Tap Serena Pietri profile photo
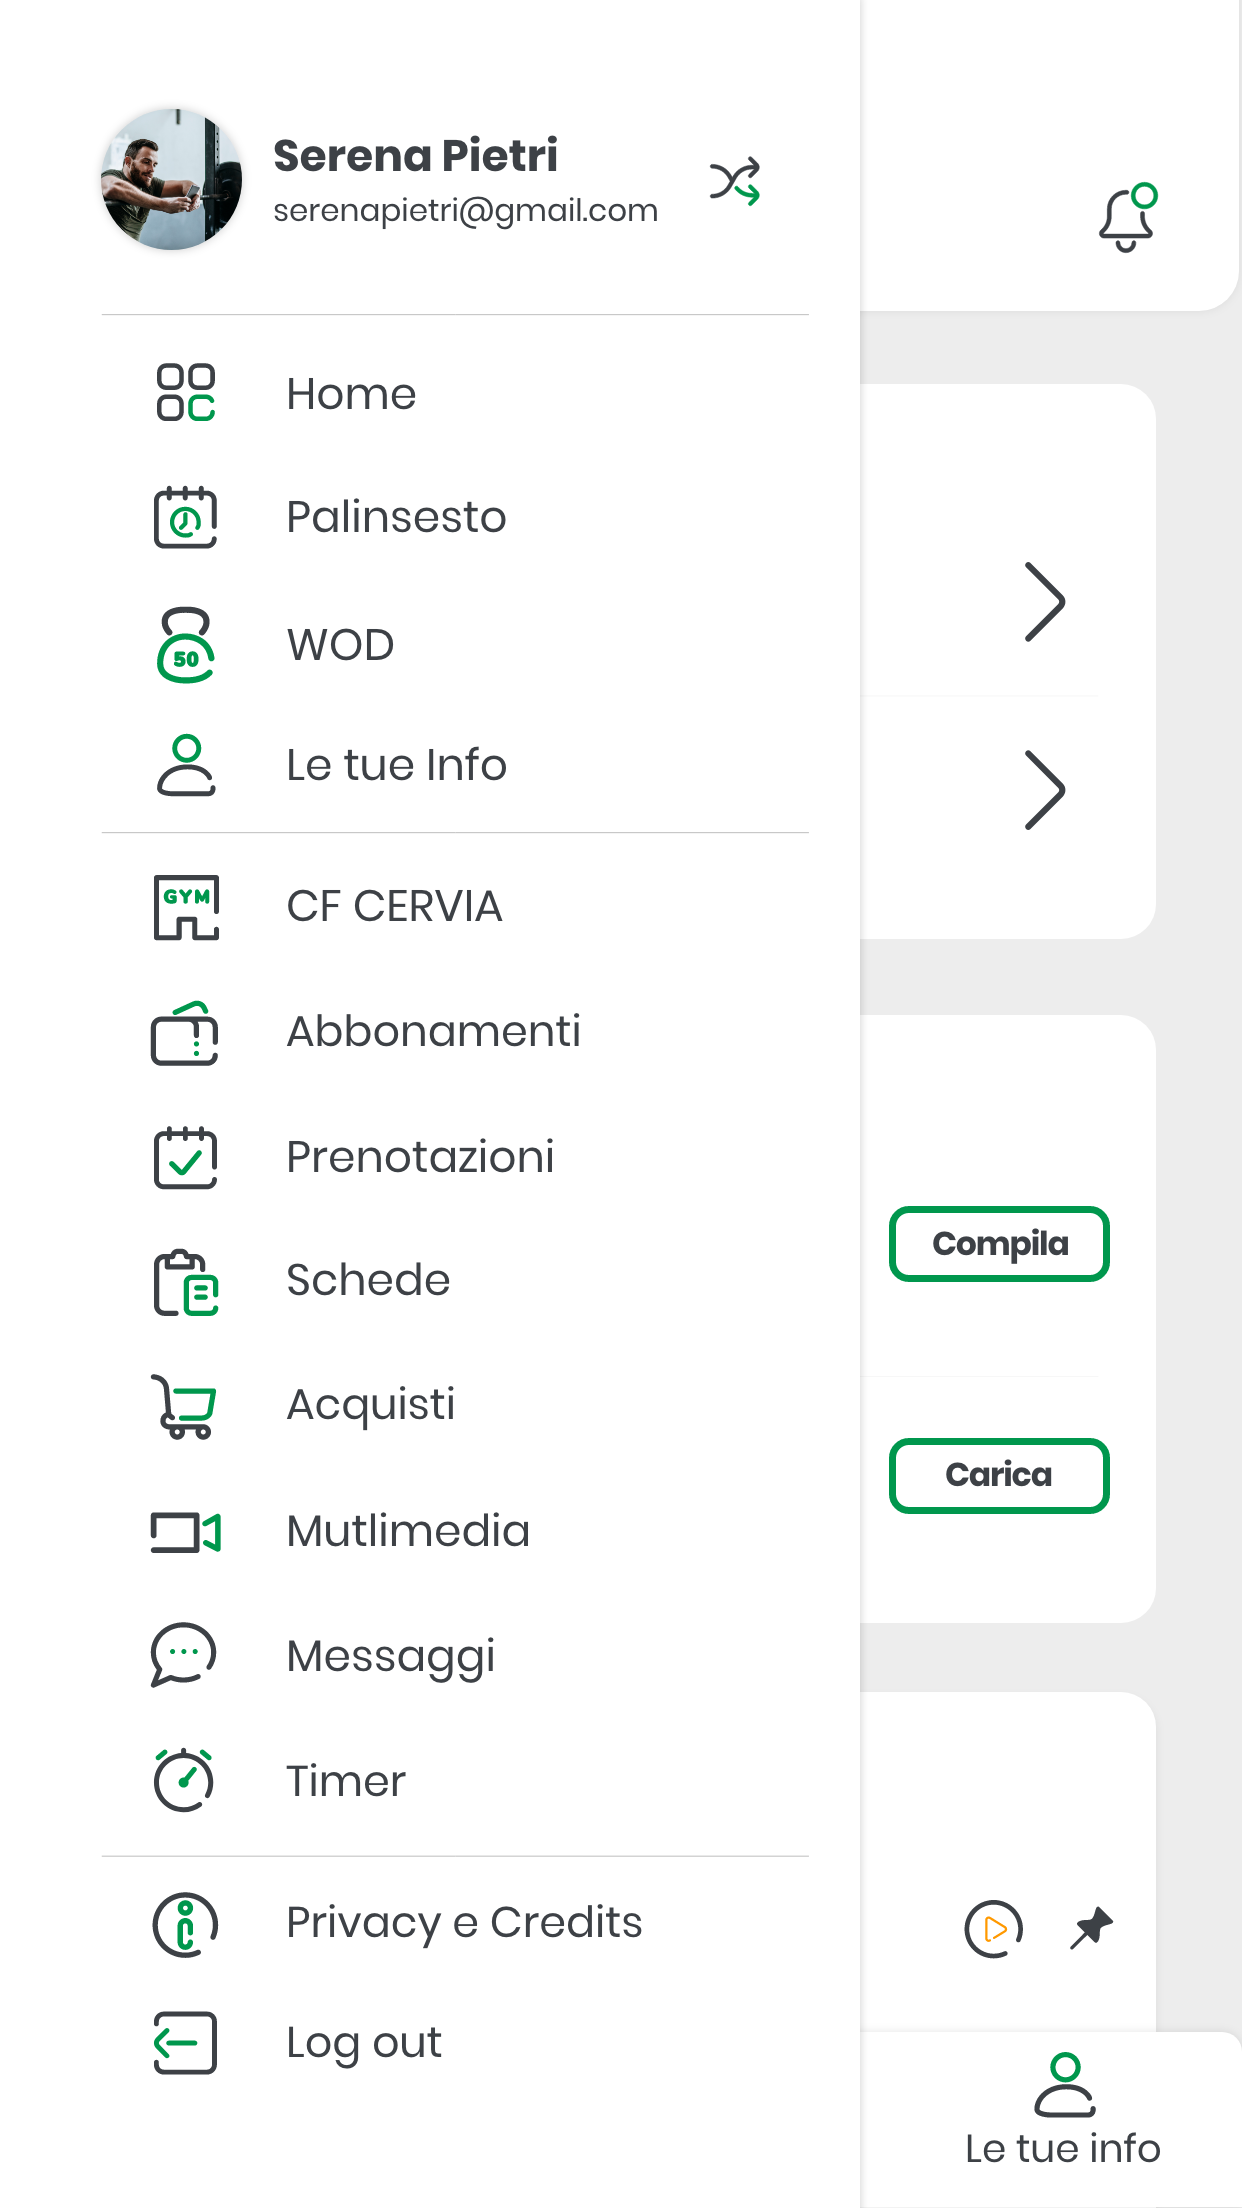 click(x=172, y=180)
